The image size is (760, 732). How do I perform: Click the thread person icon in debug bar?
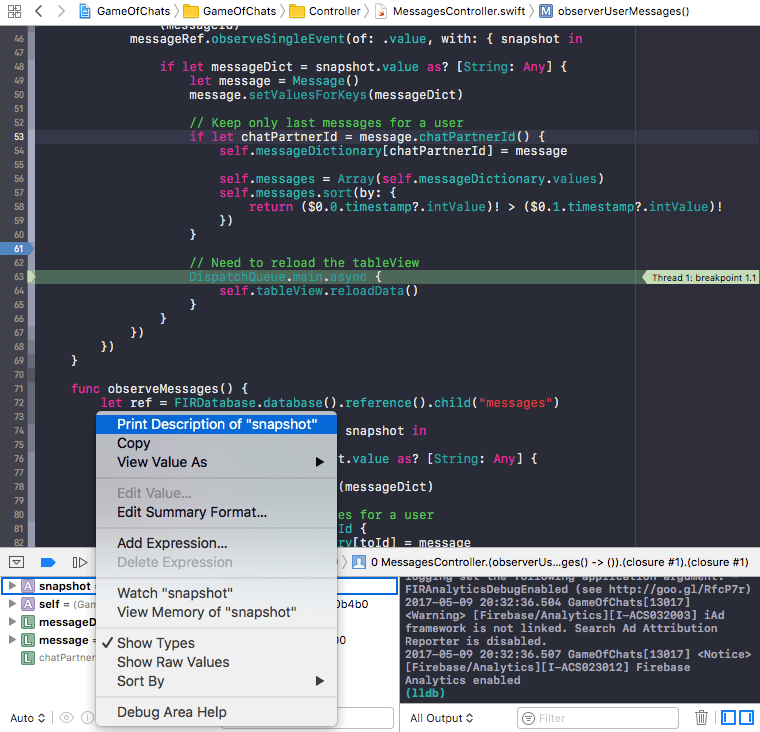359,562
